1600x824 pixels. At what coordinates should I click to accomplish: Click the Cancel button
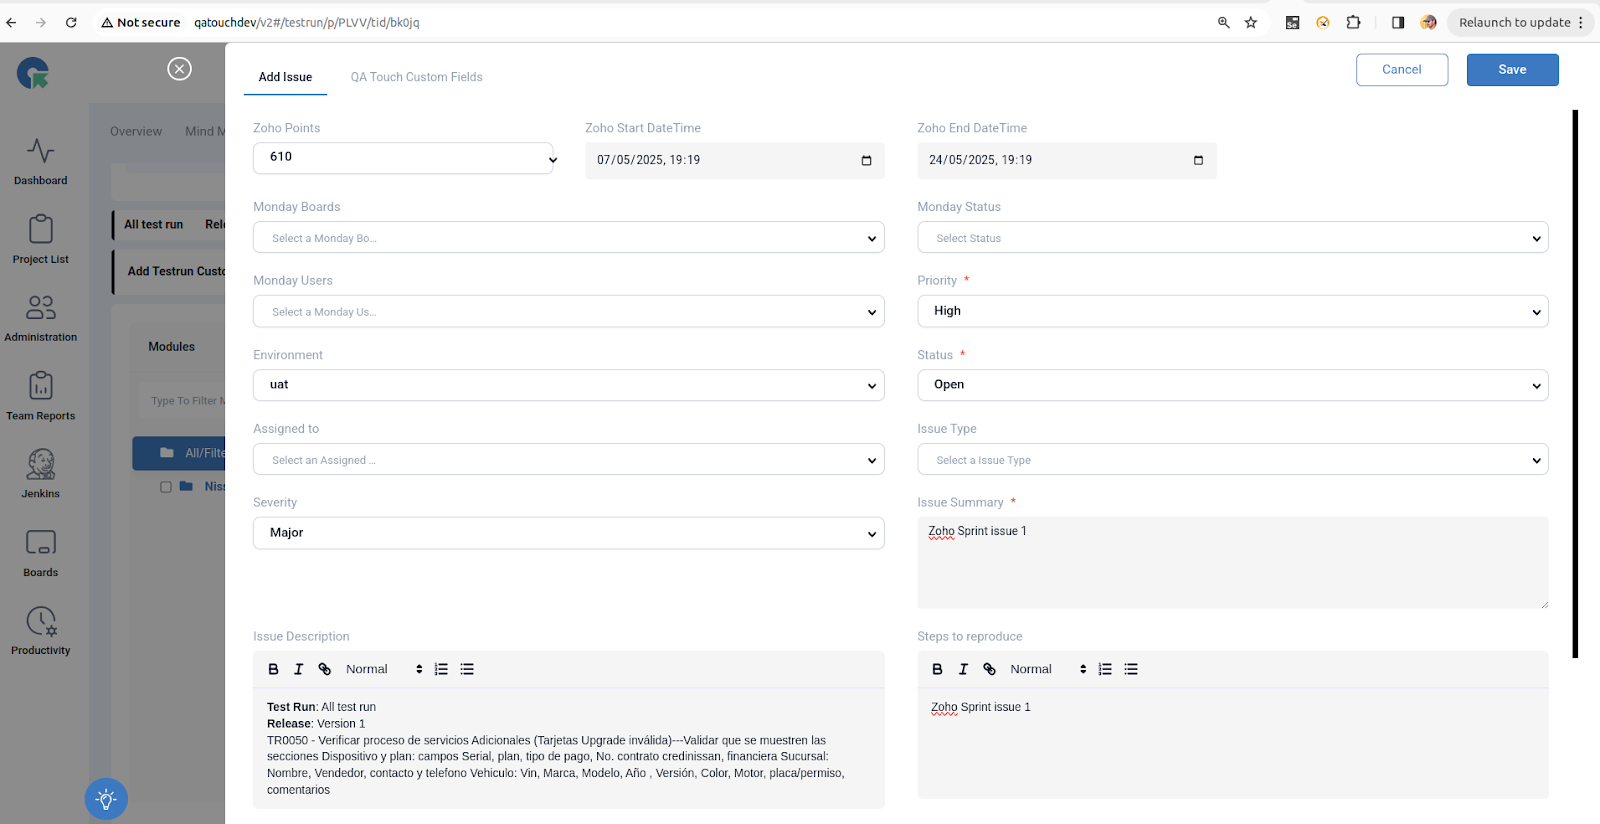point(1401,70)
